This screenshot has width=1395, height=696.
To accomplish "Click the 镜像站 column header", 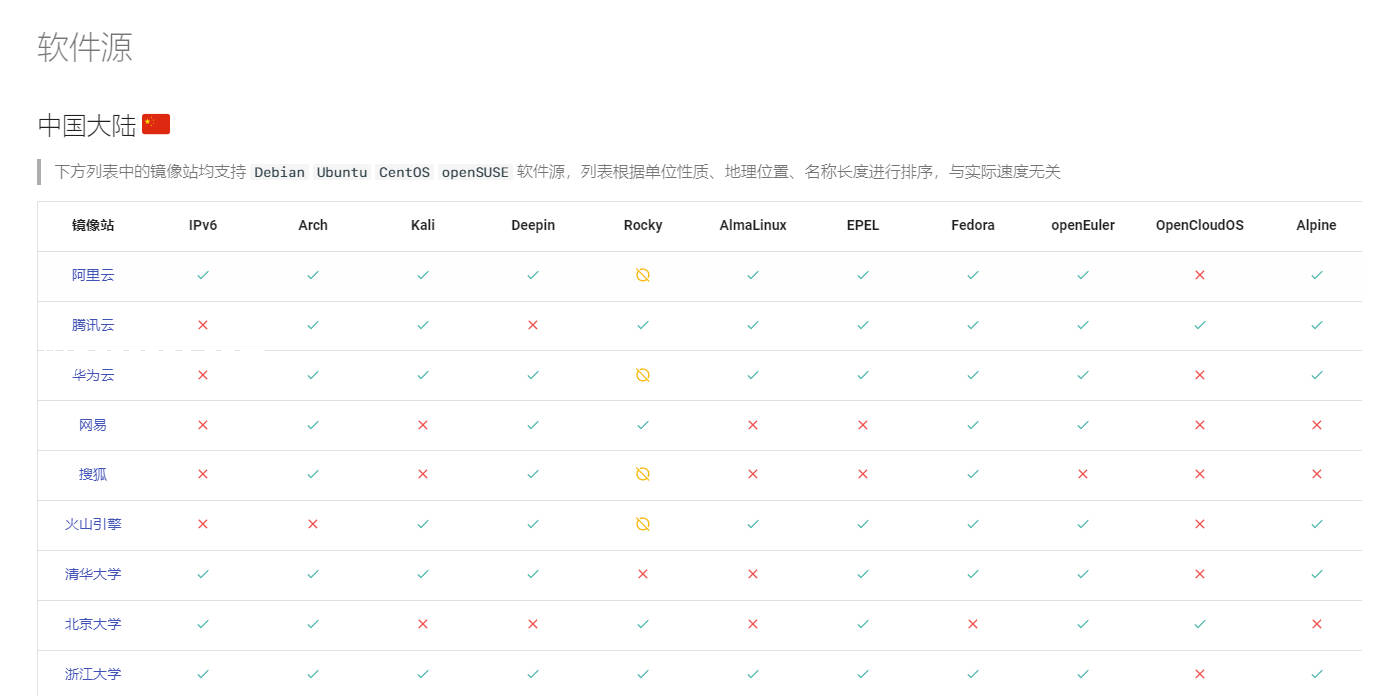I will [x=93, y=225].
